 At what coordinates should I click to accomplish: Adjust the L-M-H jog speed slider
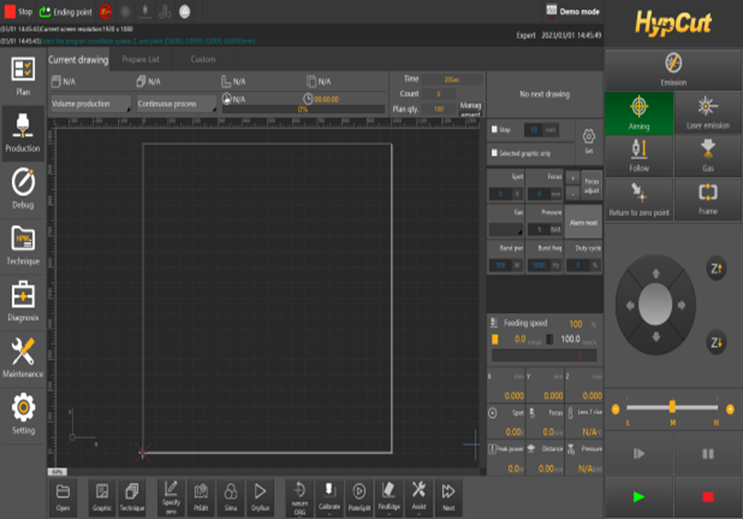[x=672, y=406]
